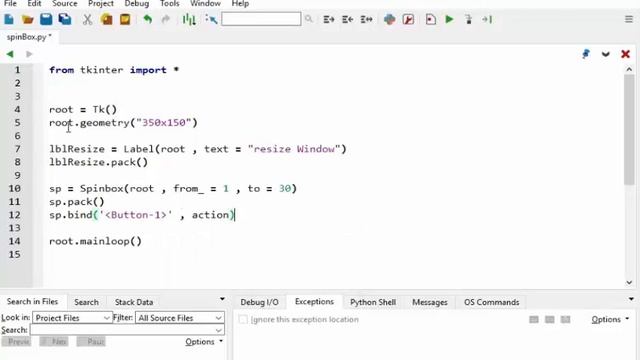The image size is (640, 360).
Task: Open the hamburger menu in toolbar
Action: pyautogui.click(x=629, y=19)
